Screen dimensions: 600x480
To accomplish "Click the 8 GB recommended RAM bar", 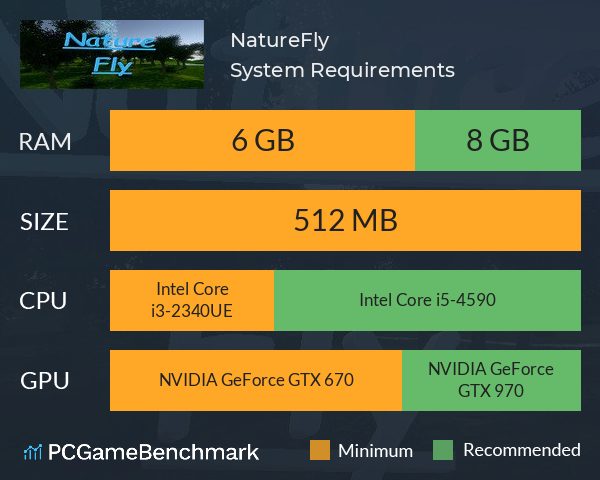I will point(498,140).
